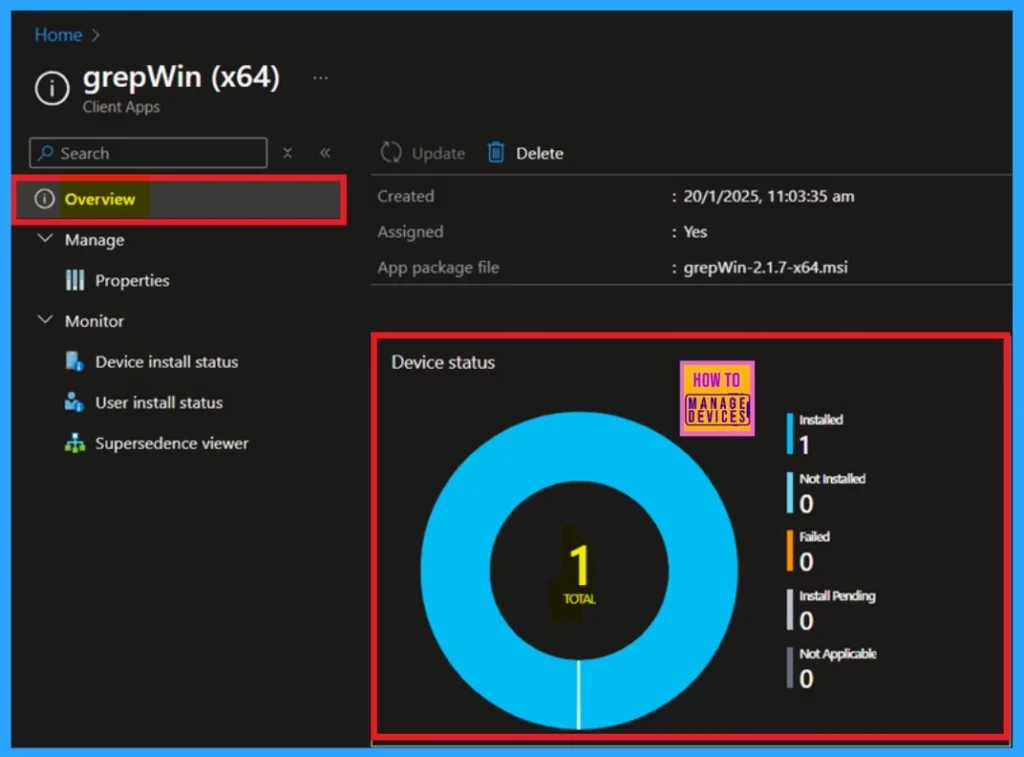
Task: Click the grepWin (x64) title
Action: [181, 77]
